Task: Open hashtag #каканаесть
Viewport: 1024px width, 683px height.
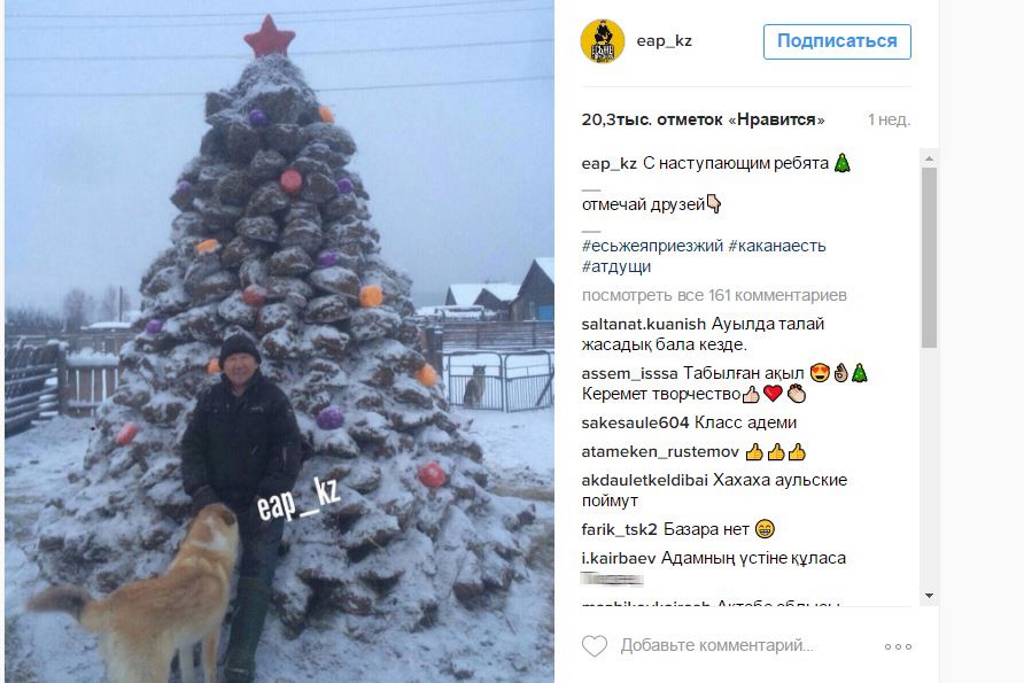Action: 777,246
